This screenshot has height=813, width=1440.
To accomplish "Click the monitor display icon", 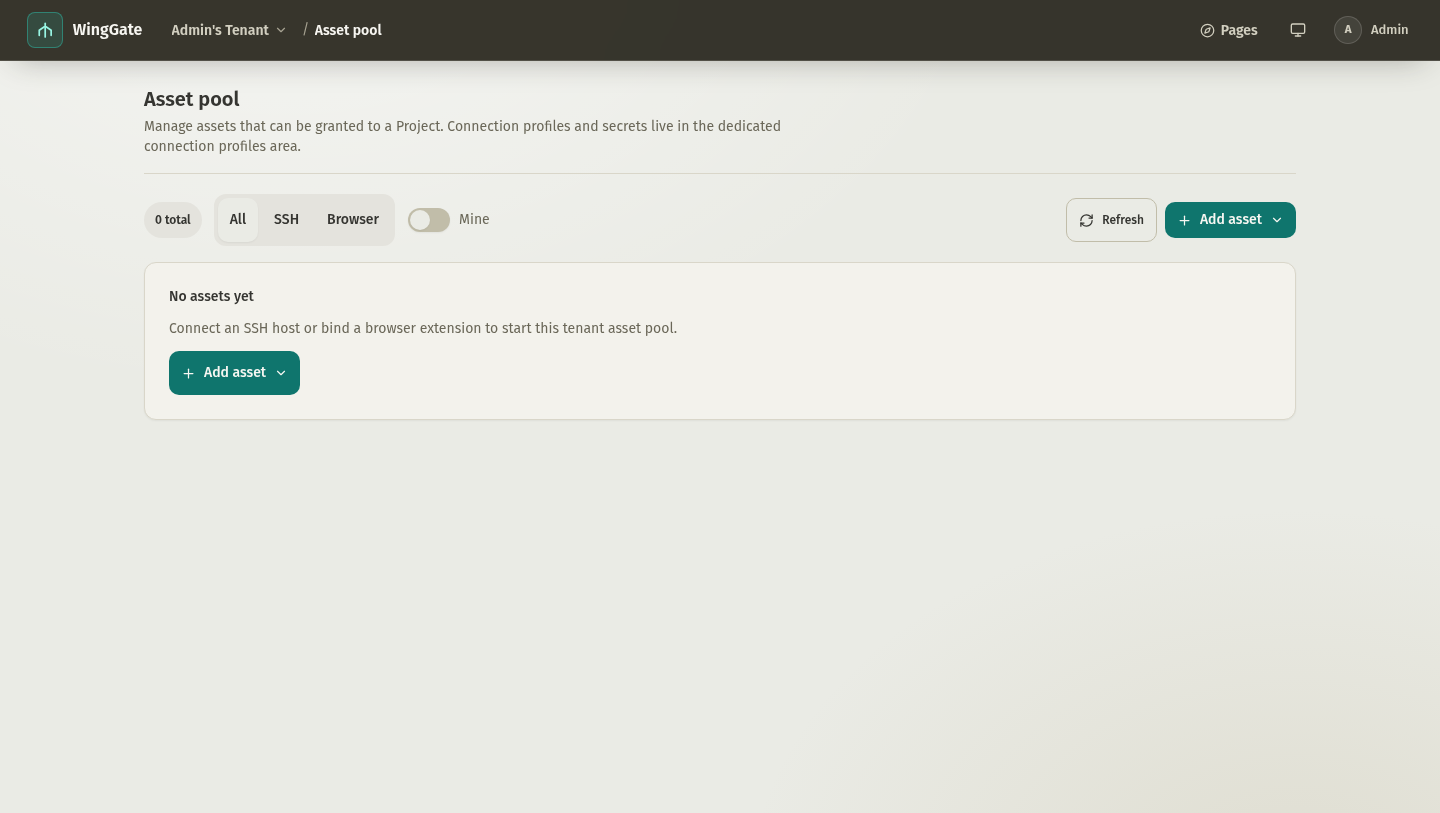I will tap(1298, 30).
